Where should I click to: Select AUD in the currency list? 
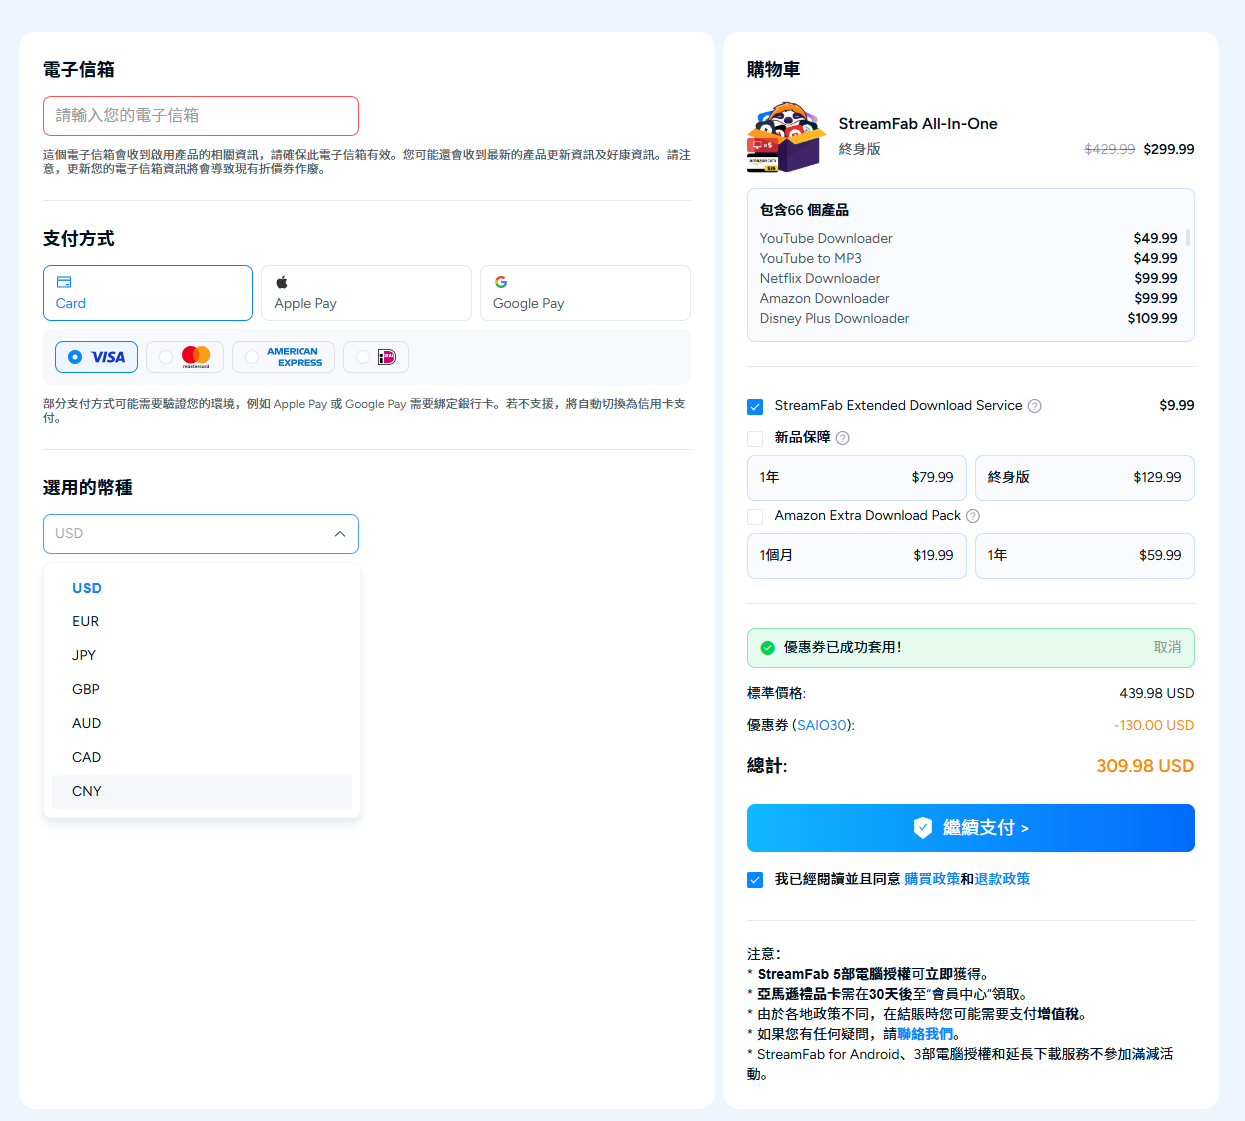pyautogui.click(x=202, y=724)
